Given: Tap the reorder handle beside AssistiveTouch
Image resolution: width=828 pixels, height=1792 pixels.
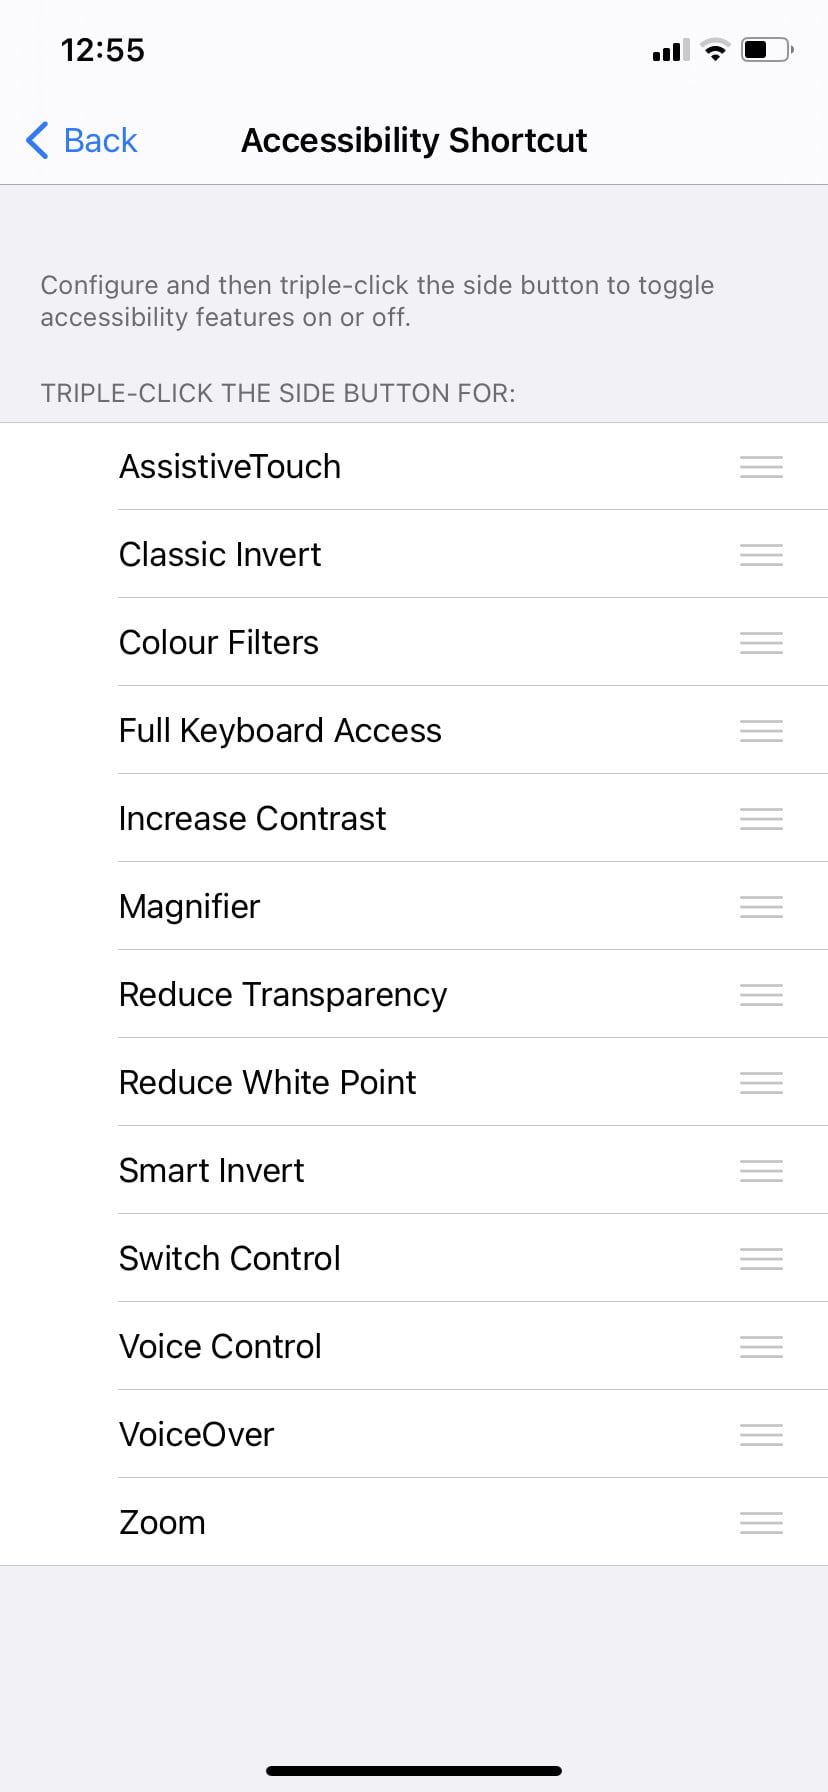Looking at the screenshot, I should pos(761,467).
